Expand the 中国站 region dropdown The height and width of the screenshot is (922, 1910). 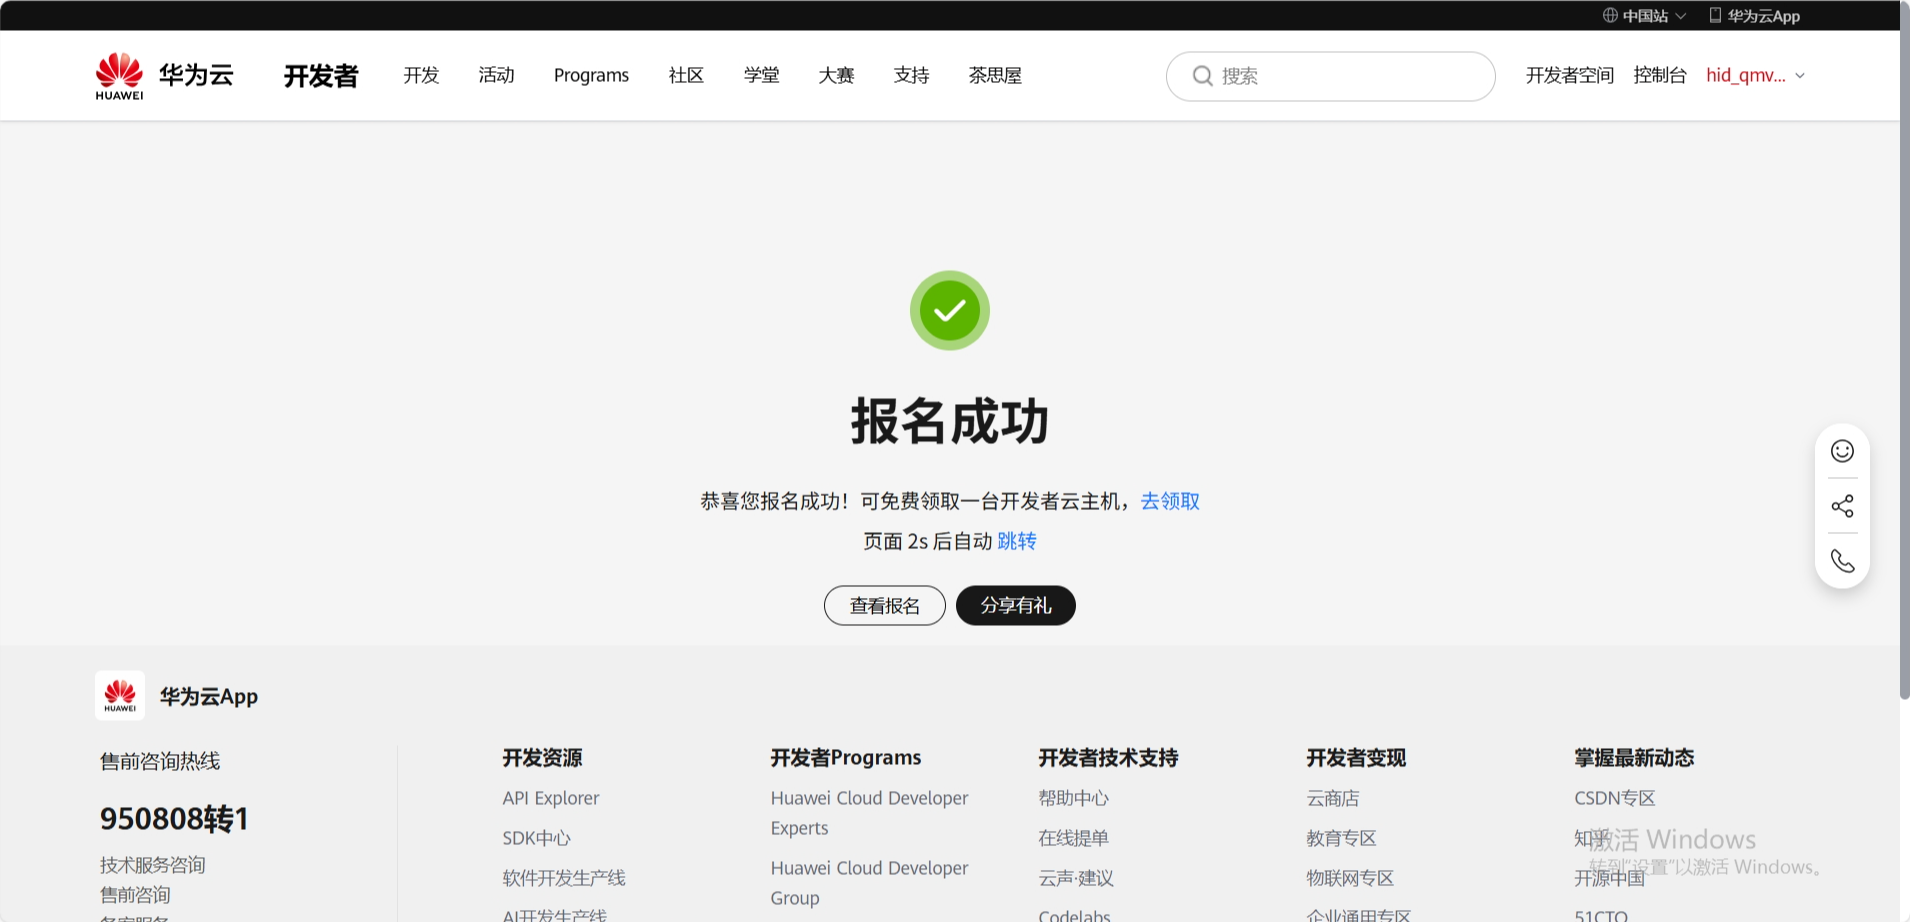[1645, 16]
